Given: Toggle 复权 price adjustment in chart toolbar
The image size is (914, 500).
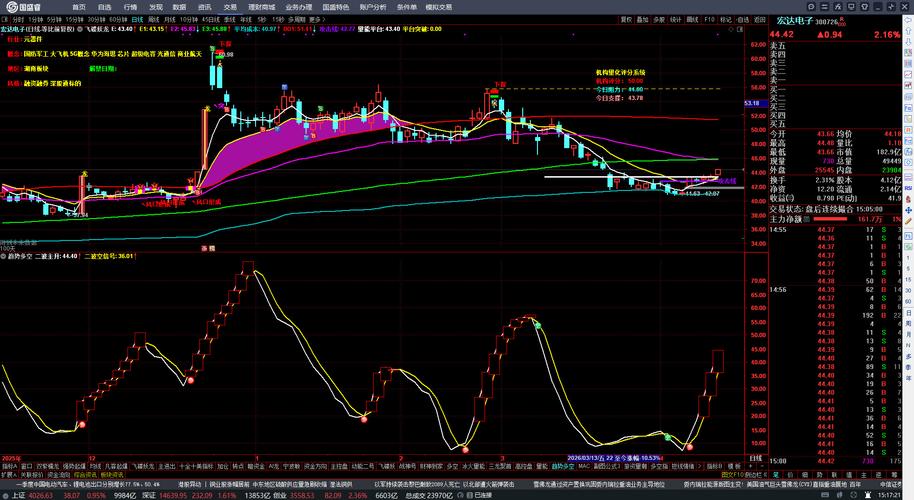Looking at the screenshot, I should (x=627, y=19).
